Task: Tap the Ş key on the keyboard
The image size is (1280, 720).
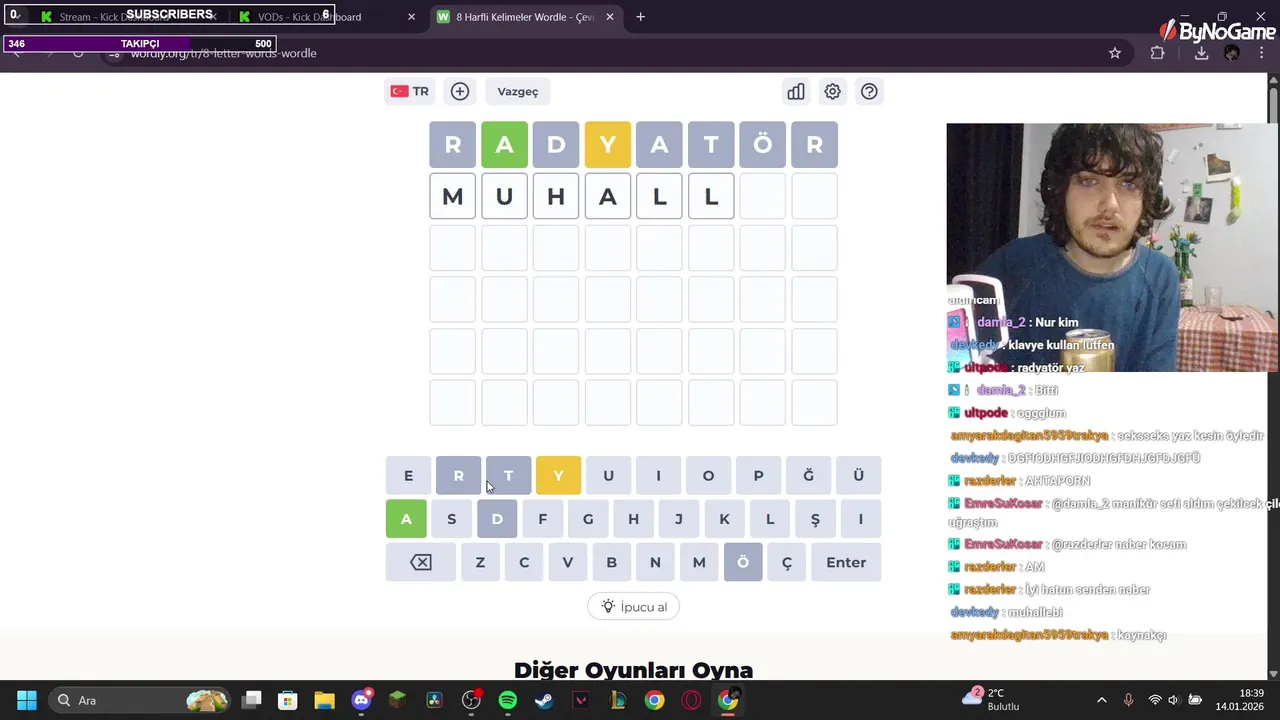Action: (x=815, y=519)
